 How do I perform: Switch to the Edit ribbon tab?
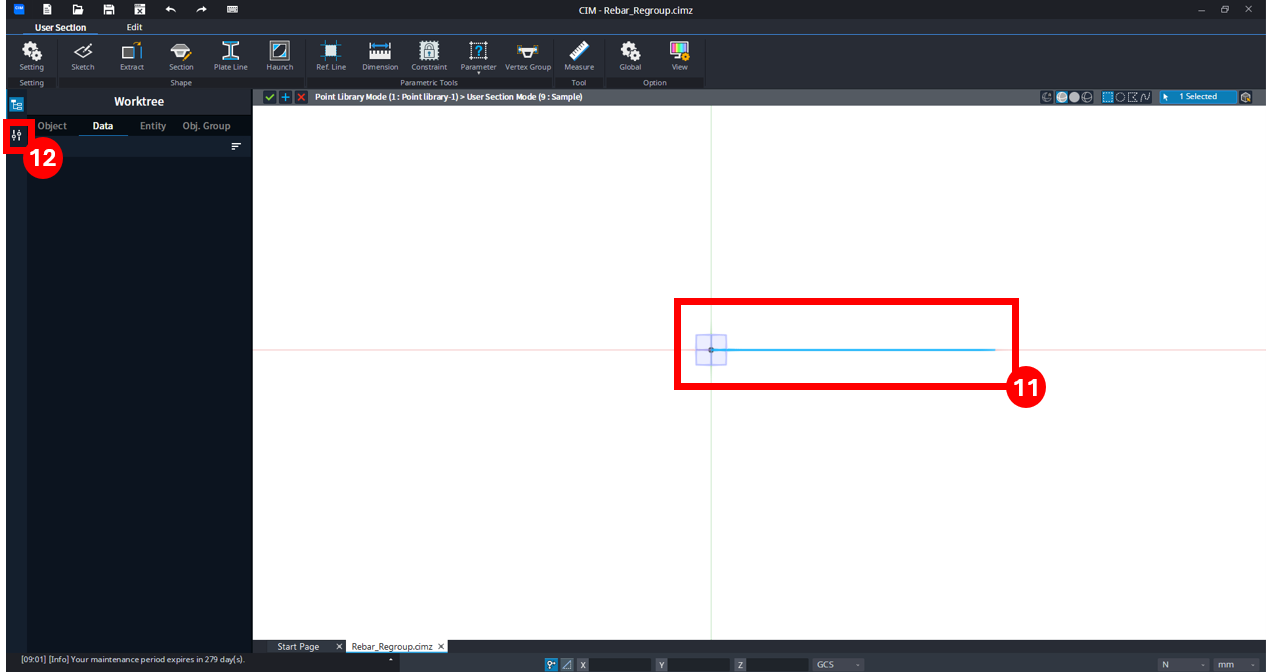coord(134,27)
